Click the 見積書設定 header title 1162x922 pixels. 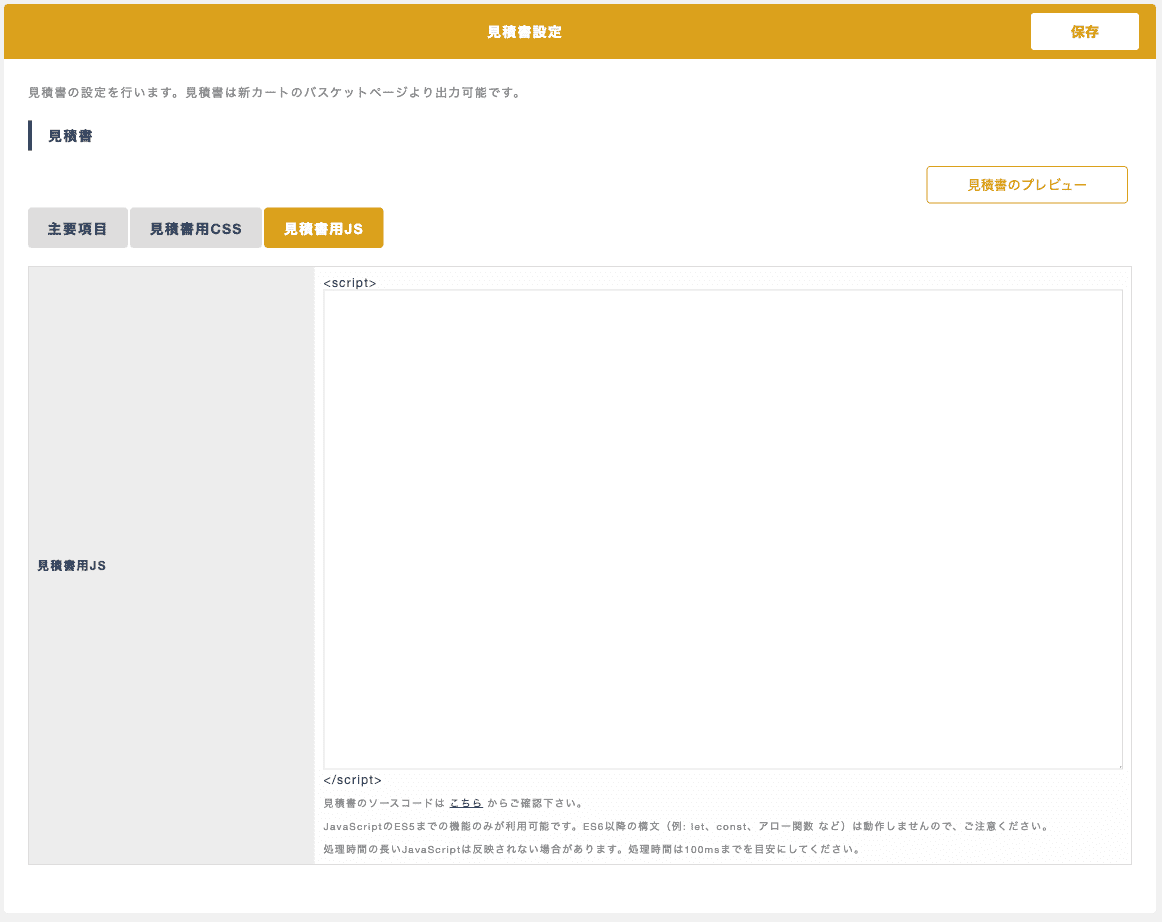coord(525,32)
